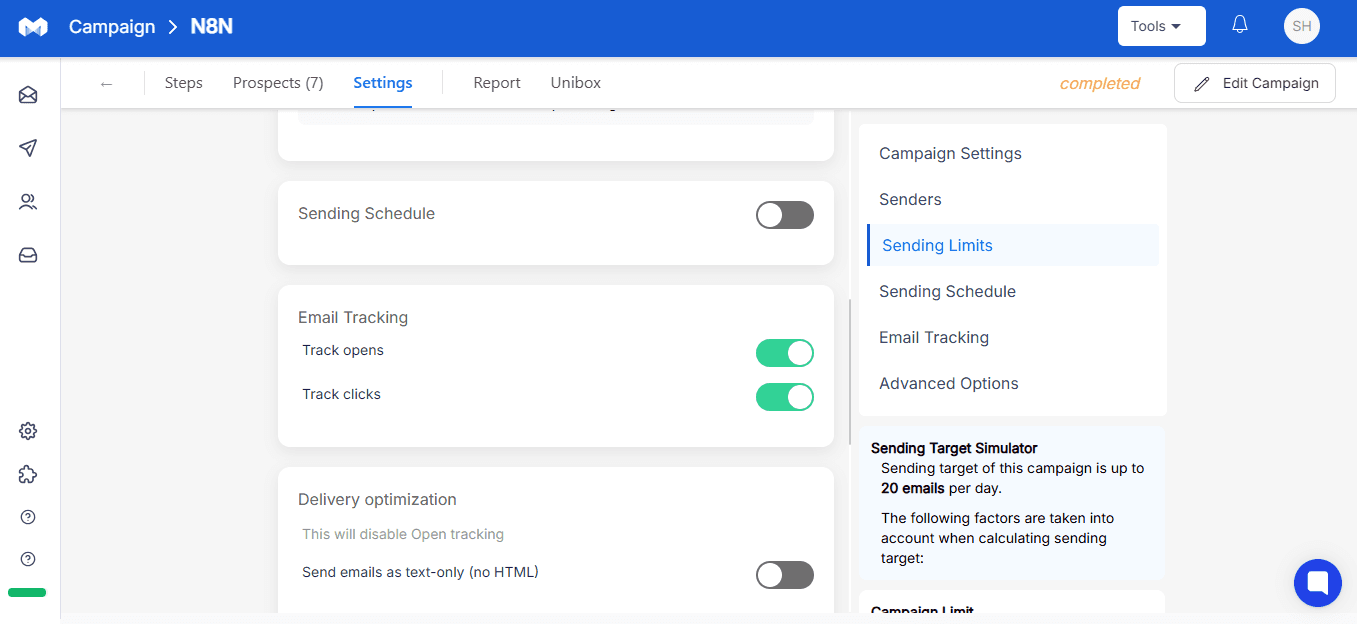Open the SH user avatar menu
1357x624 pixels.
point(1302,26)
